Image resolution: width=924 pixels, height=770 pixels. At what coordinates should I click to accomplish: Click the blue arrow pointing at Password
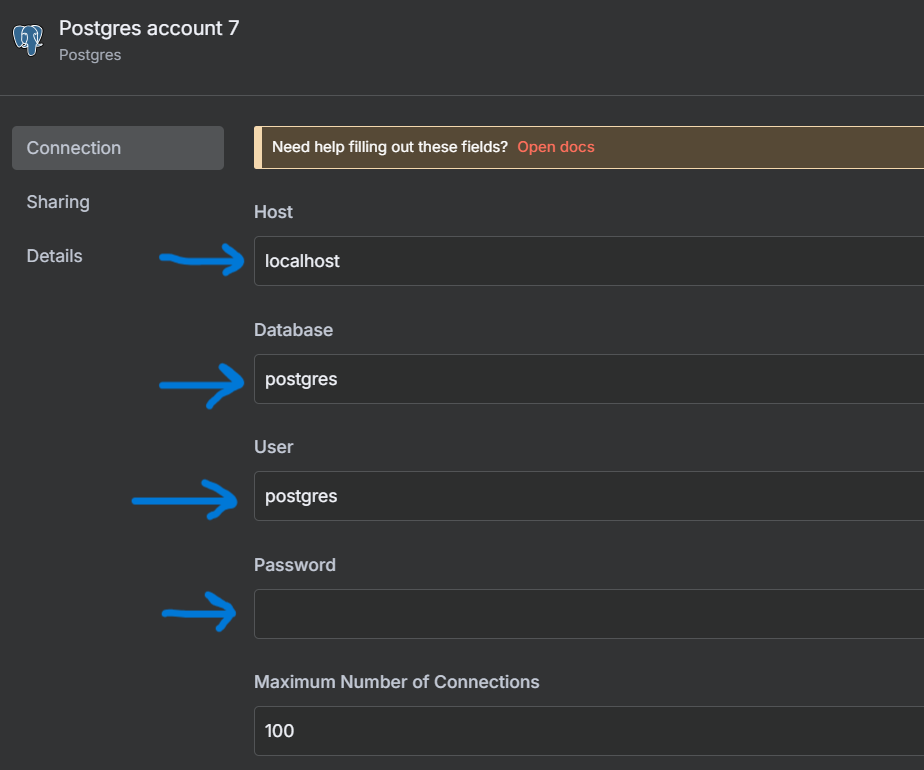point(200,611)
